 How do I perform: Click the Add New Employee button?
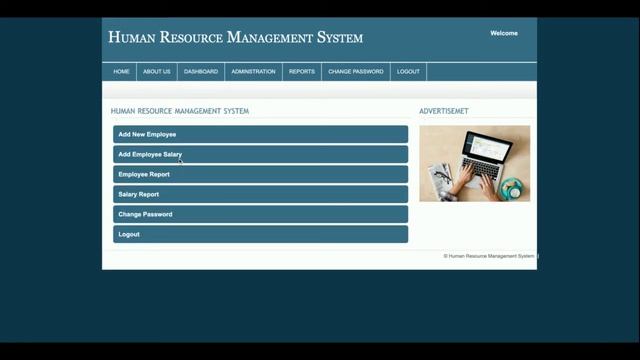click(x=260, y=134)
